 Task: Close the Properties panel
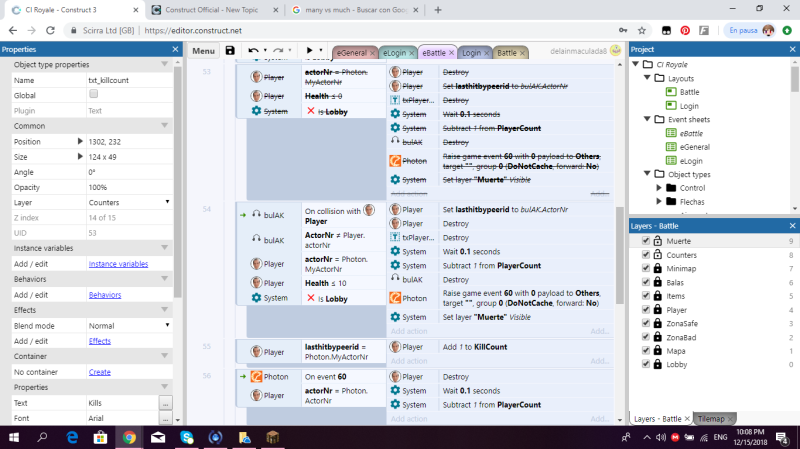click(x=176, y=49)
